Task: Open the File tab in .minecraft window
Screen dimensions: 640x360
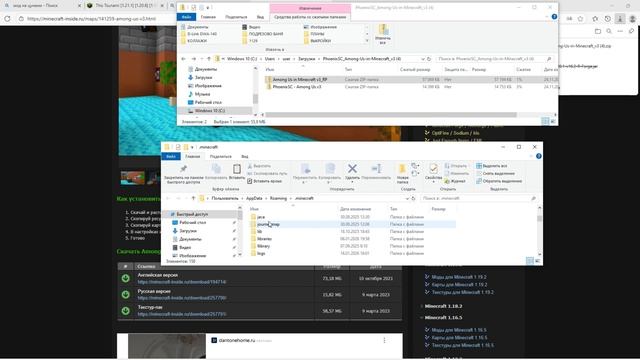Action: pos(171,156)
